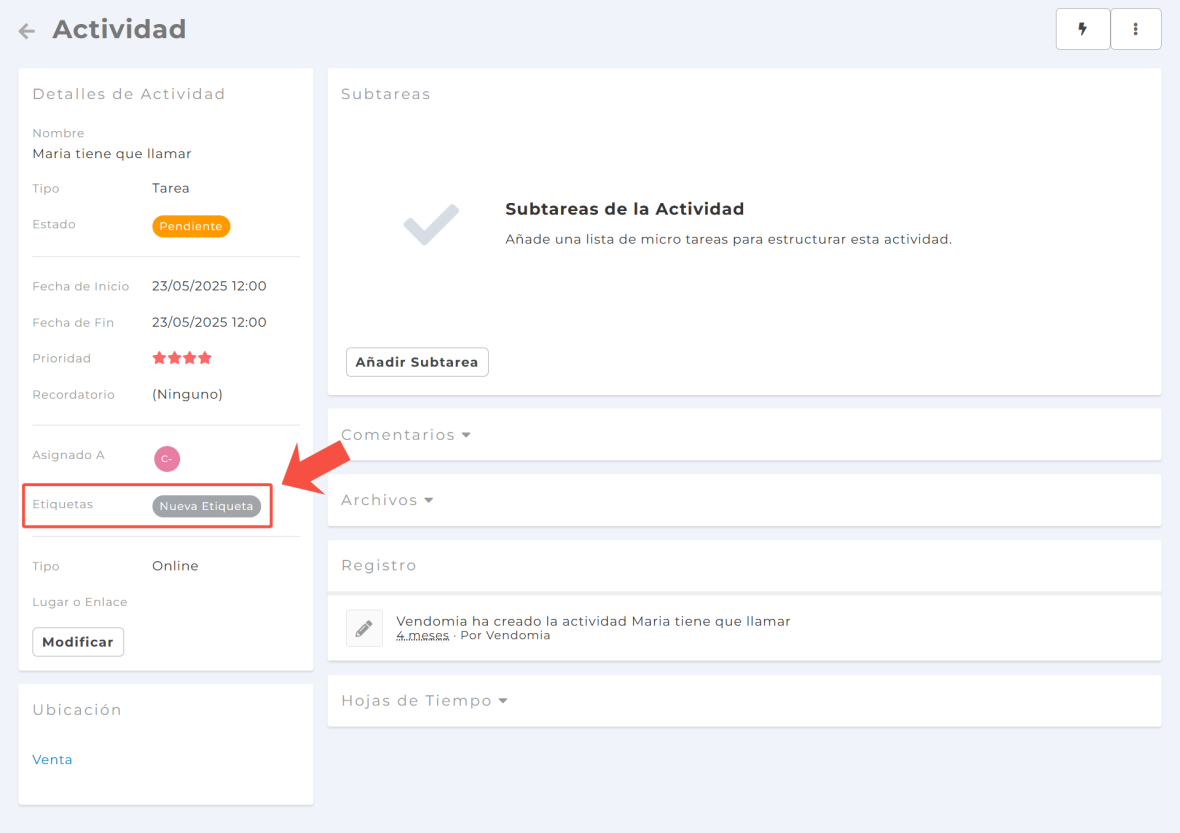Click the priority stars rating
The image size is (1180, 833).
click(x=182, y=358)
